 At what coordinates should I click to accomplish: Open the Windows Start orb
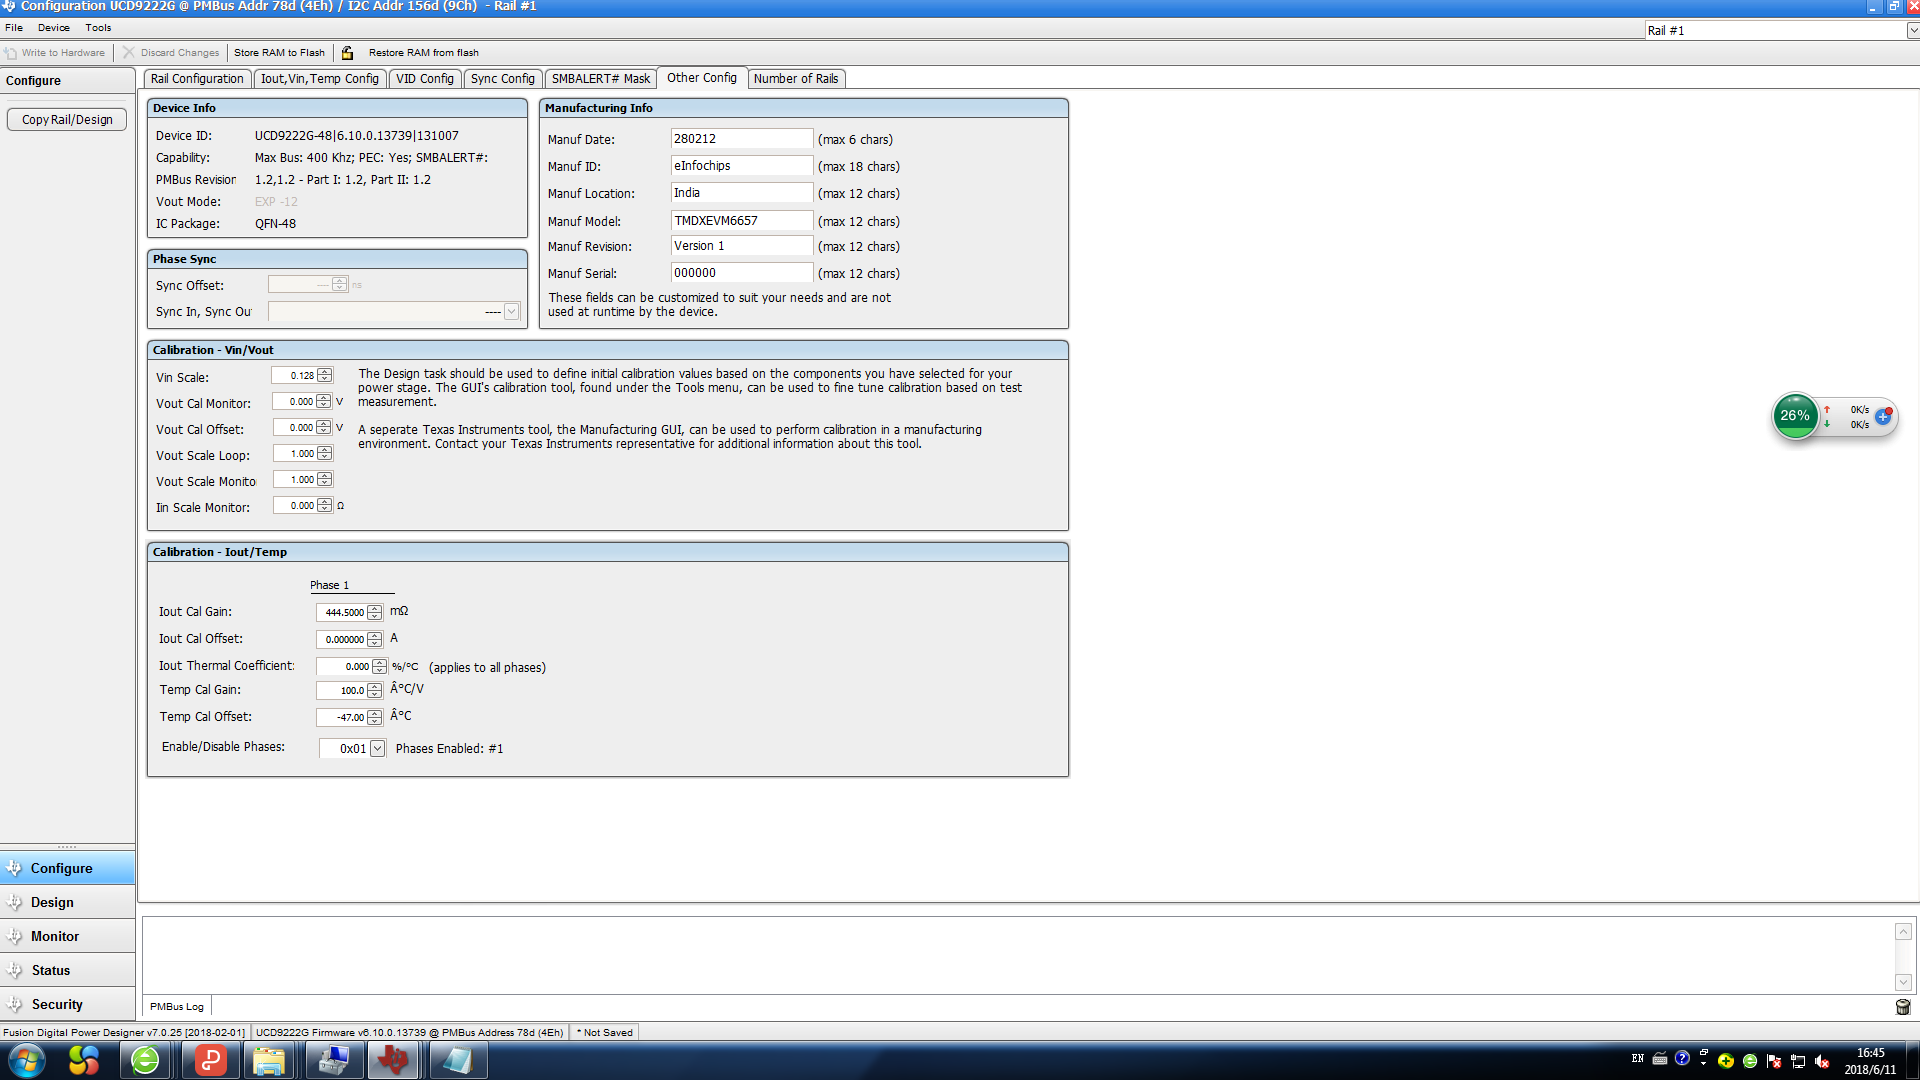click(x=27, y=1060)
